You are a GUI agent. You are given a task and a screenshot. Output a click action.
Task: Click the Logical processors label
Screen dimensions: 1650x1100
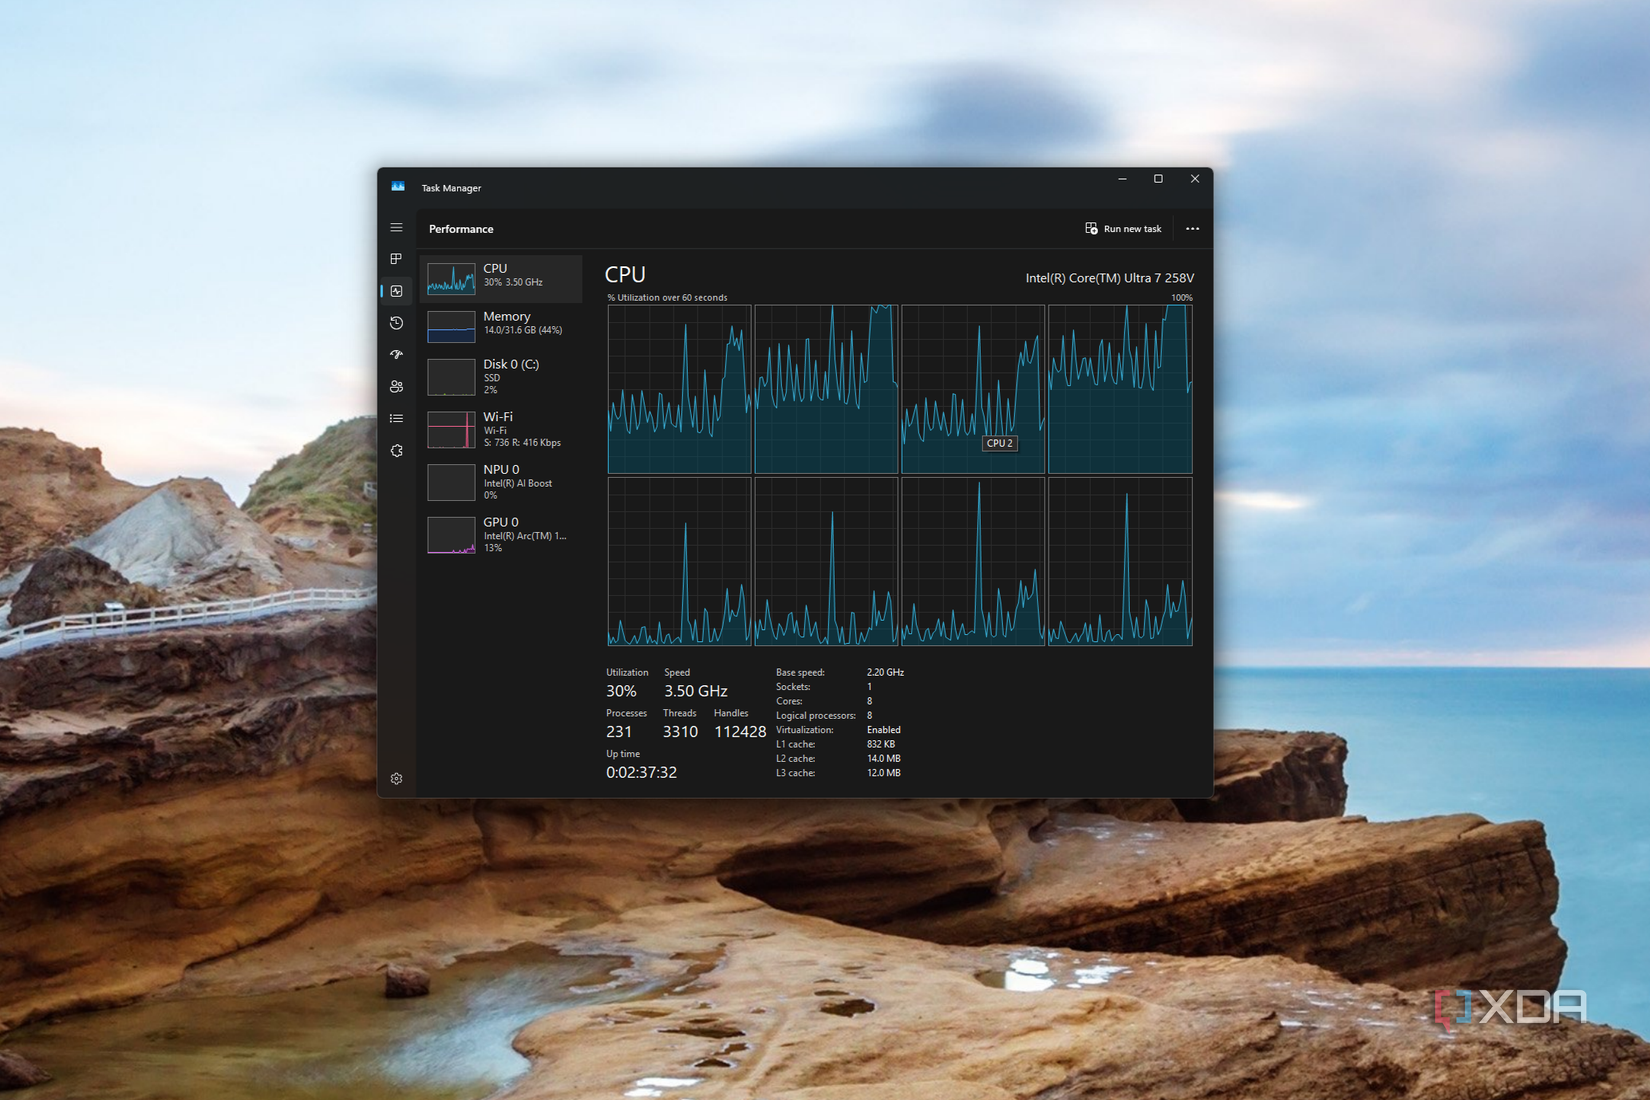(x=816, y=715)
